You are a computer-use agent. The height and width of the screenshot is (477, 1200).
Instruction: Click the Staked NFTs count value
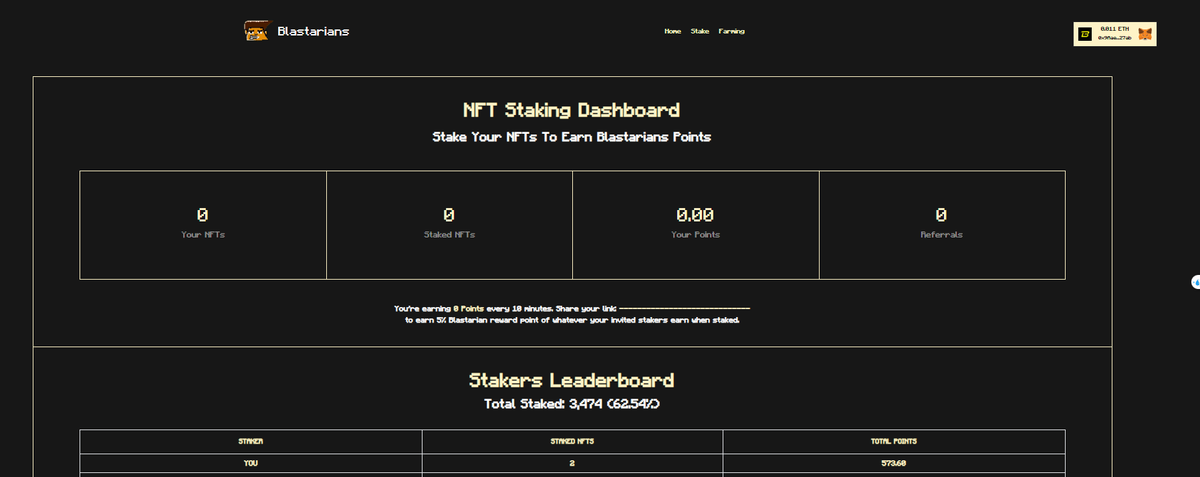(x=449, y=214)
